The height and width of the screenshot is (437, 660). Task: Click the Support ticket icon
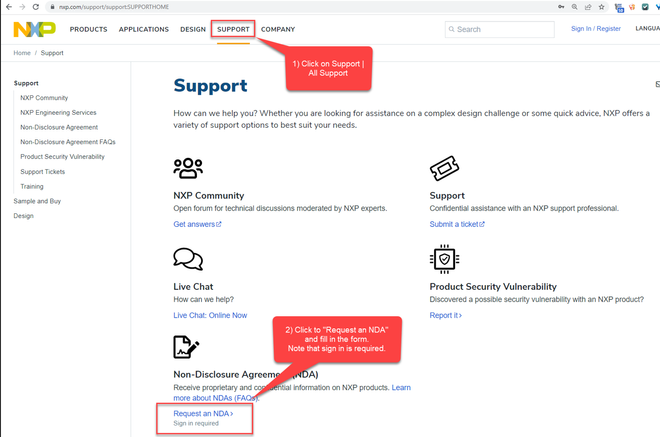[x=444, y=168]
